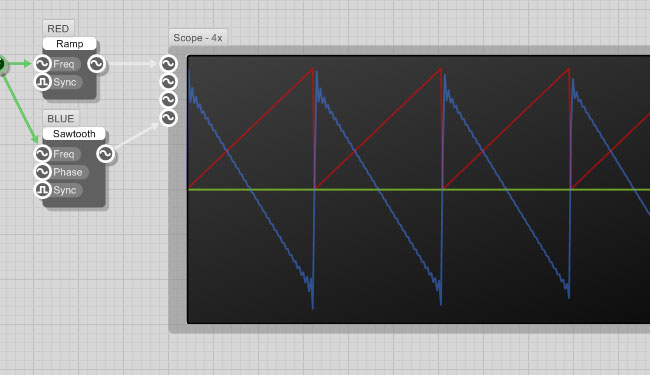Click the first Scope input port

tap(168, 64)
